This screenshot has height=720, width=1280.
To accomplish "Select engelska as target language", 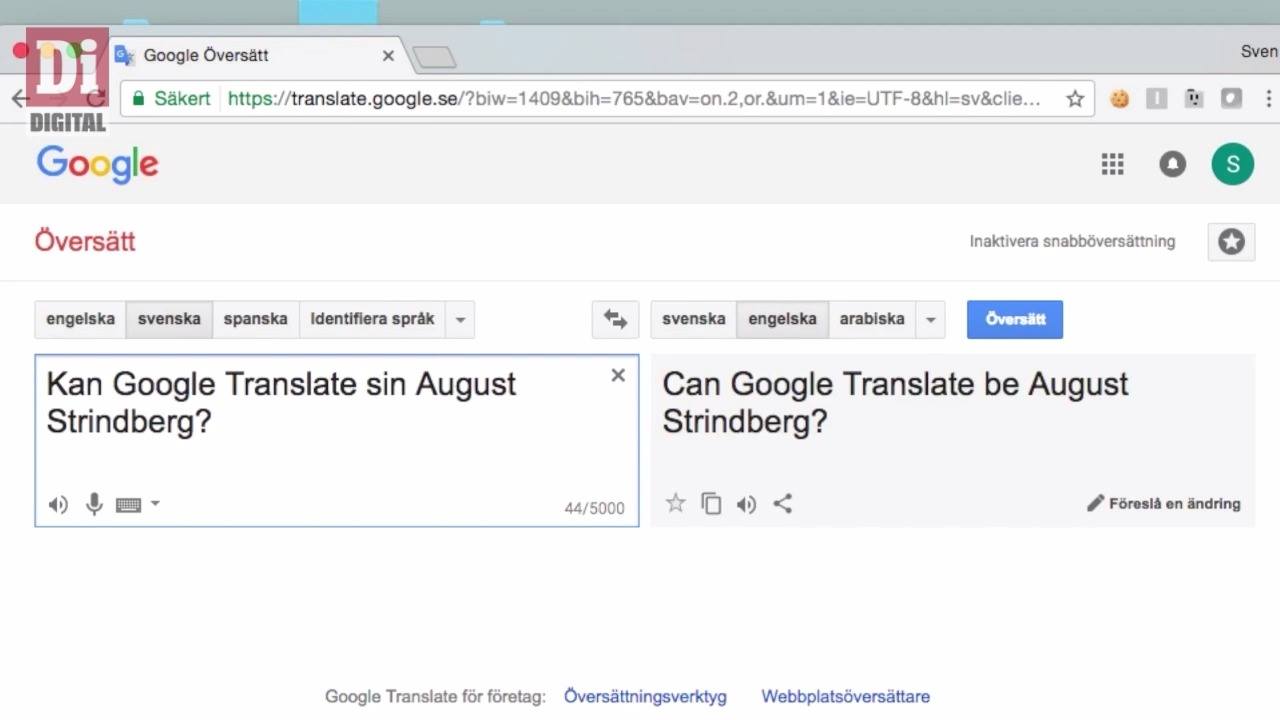I will (782, 320).
